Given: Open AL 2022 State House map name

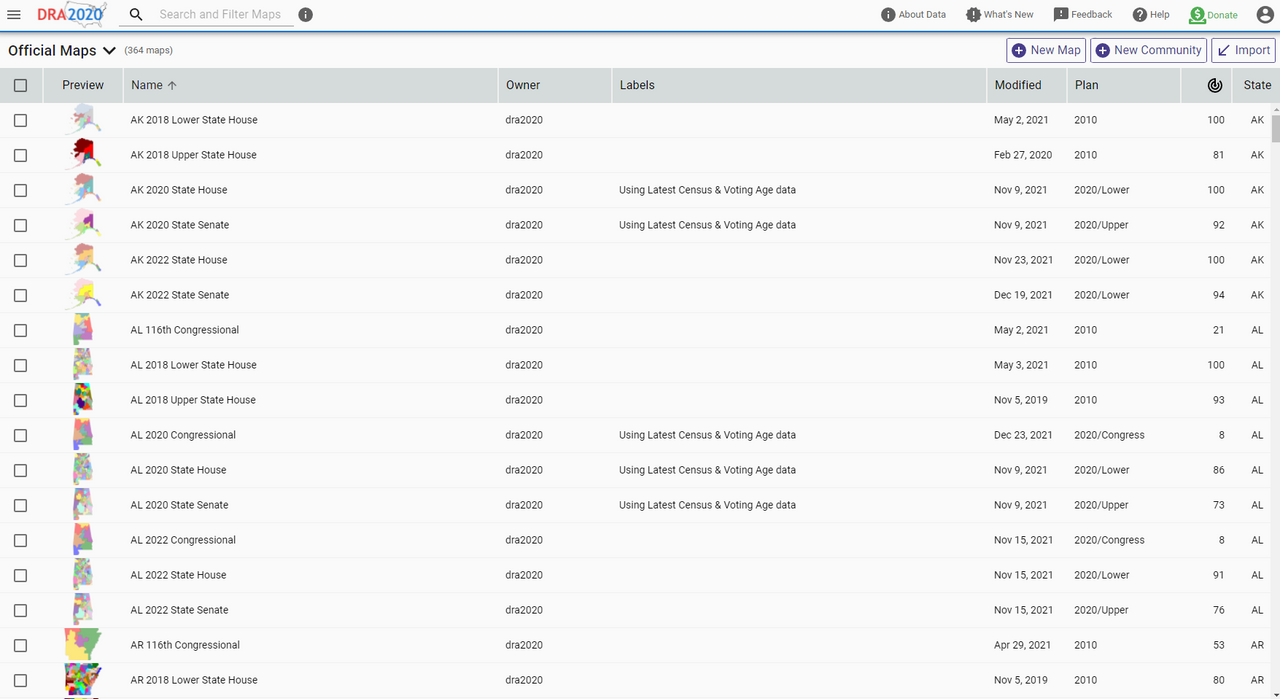Looking at the screenshot, I should tap(179, 575).
